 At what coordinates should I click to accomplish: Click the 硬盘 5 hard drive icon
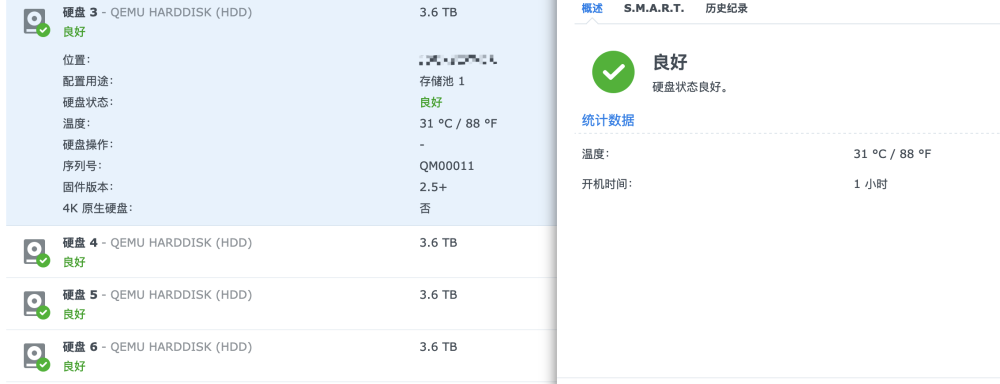[36, 305]
